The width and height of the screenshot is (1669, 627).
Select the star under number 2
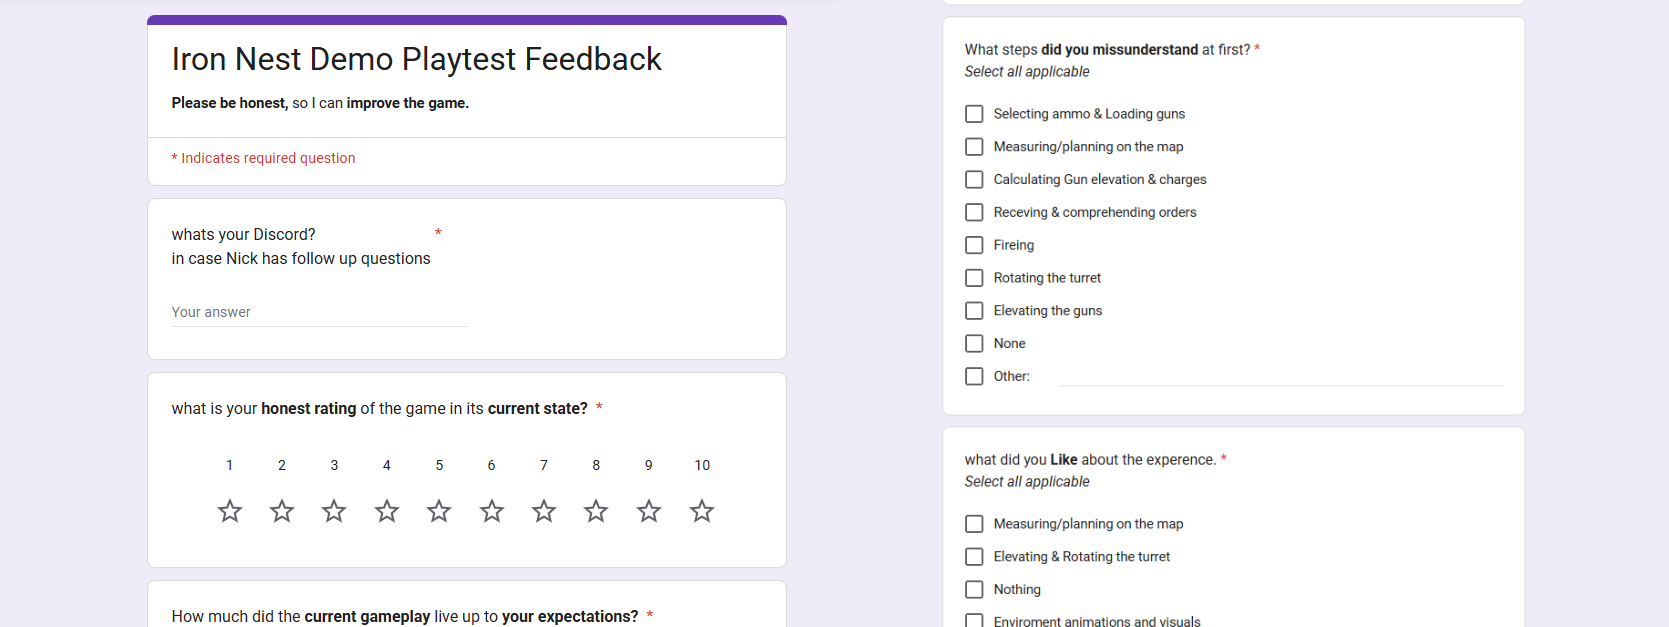click(282, 511)
